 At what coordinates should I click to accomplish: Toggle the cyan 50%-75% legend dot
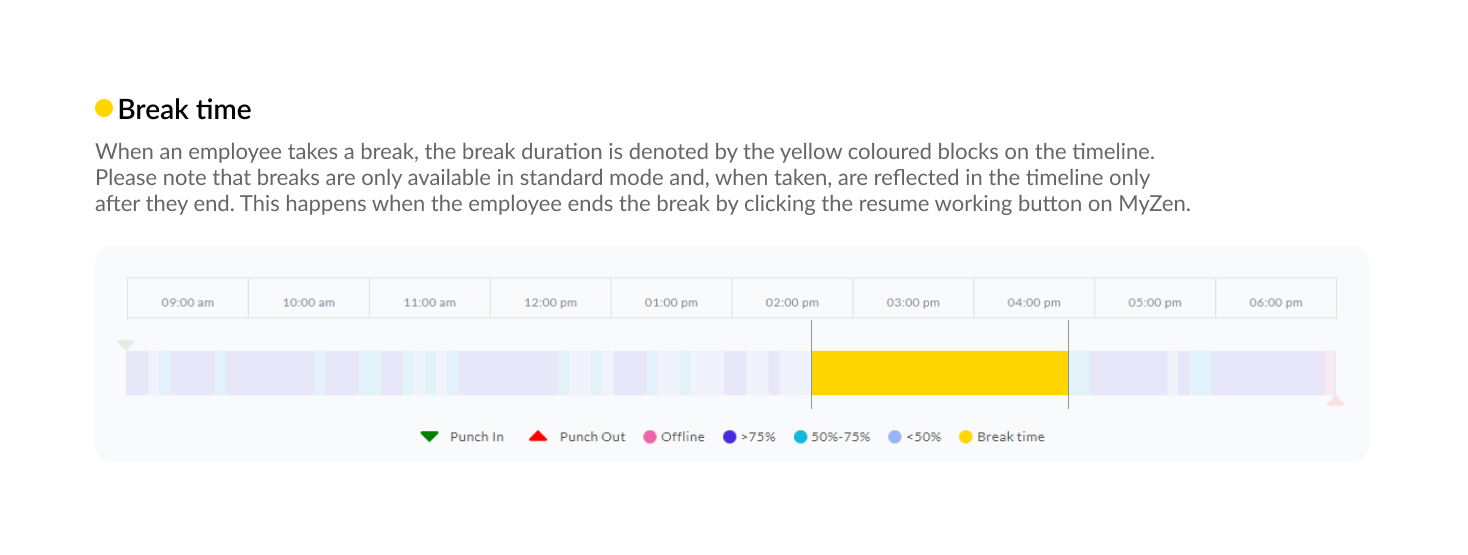click(x=800, y=437)
